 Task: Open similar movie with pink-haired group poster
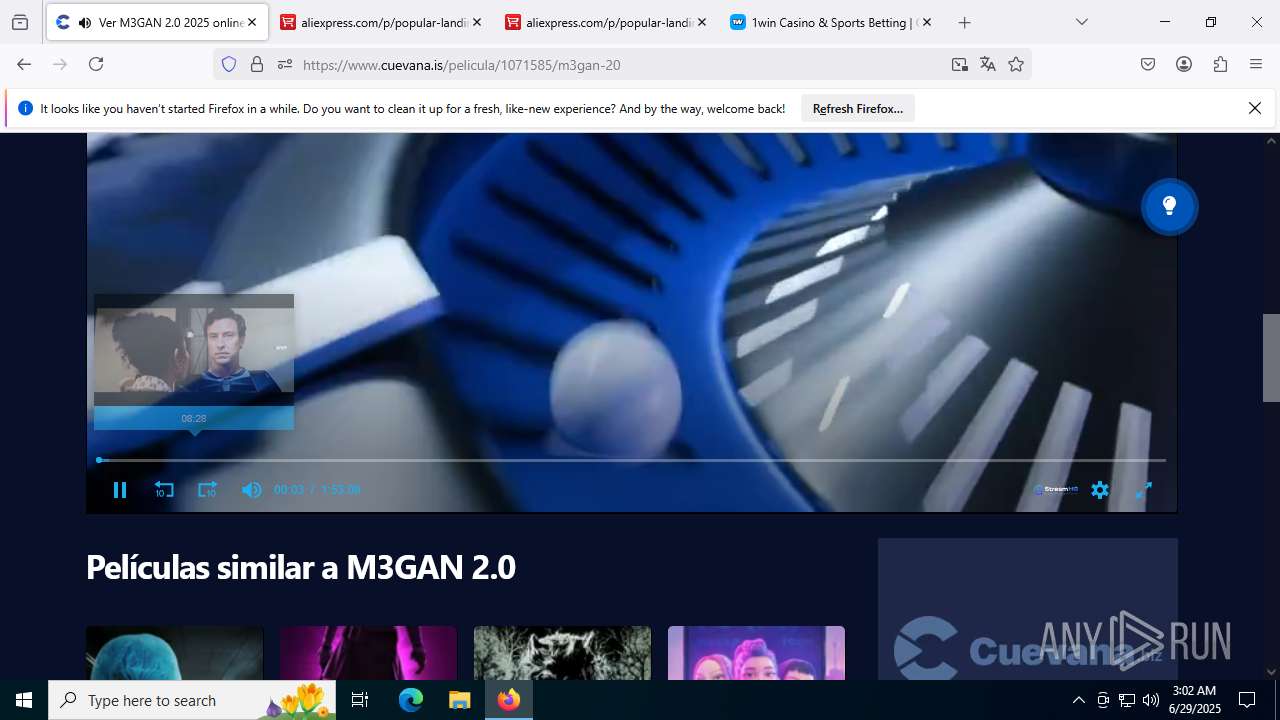pos(756,653)
